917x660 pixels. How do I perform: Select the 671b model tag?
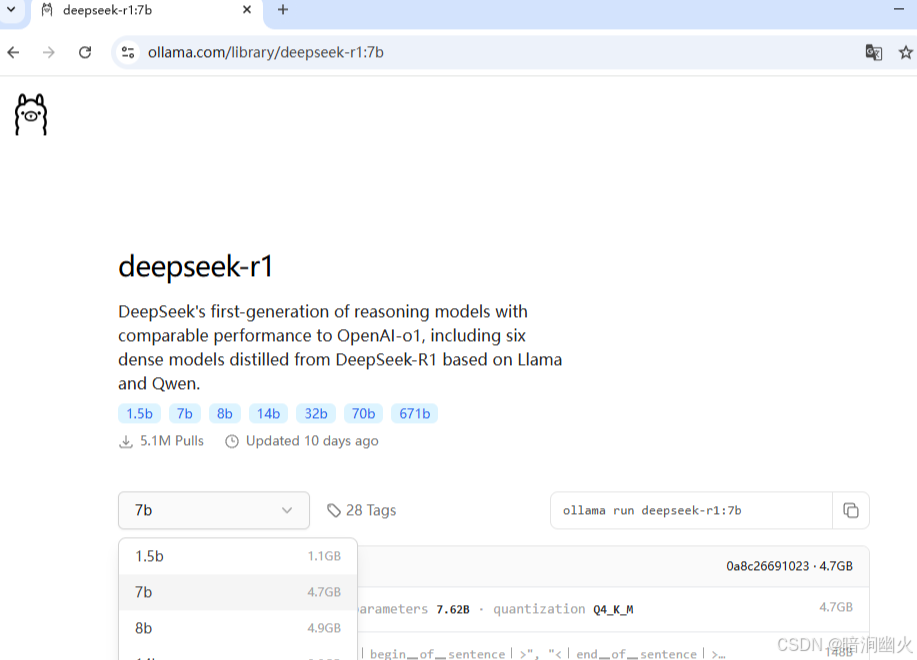pos(414,413)
